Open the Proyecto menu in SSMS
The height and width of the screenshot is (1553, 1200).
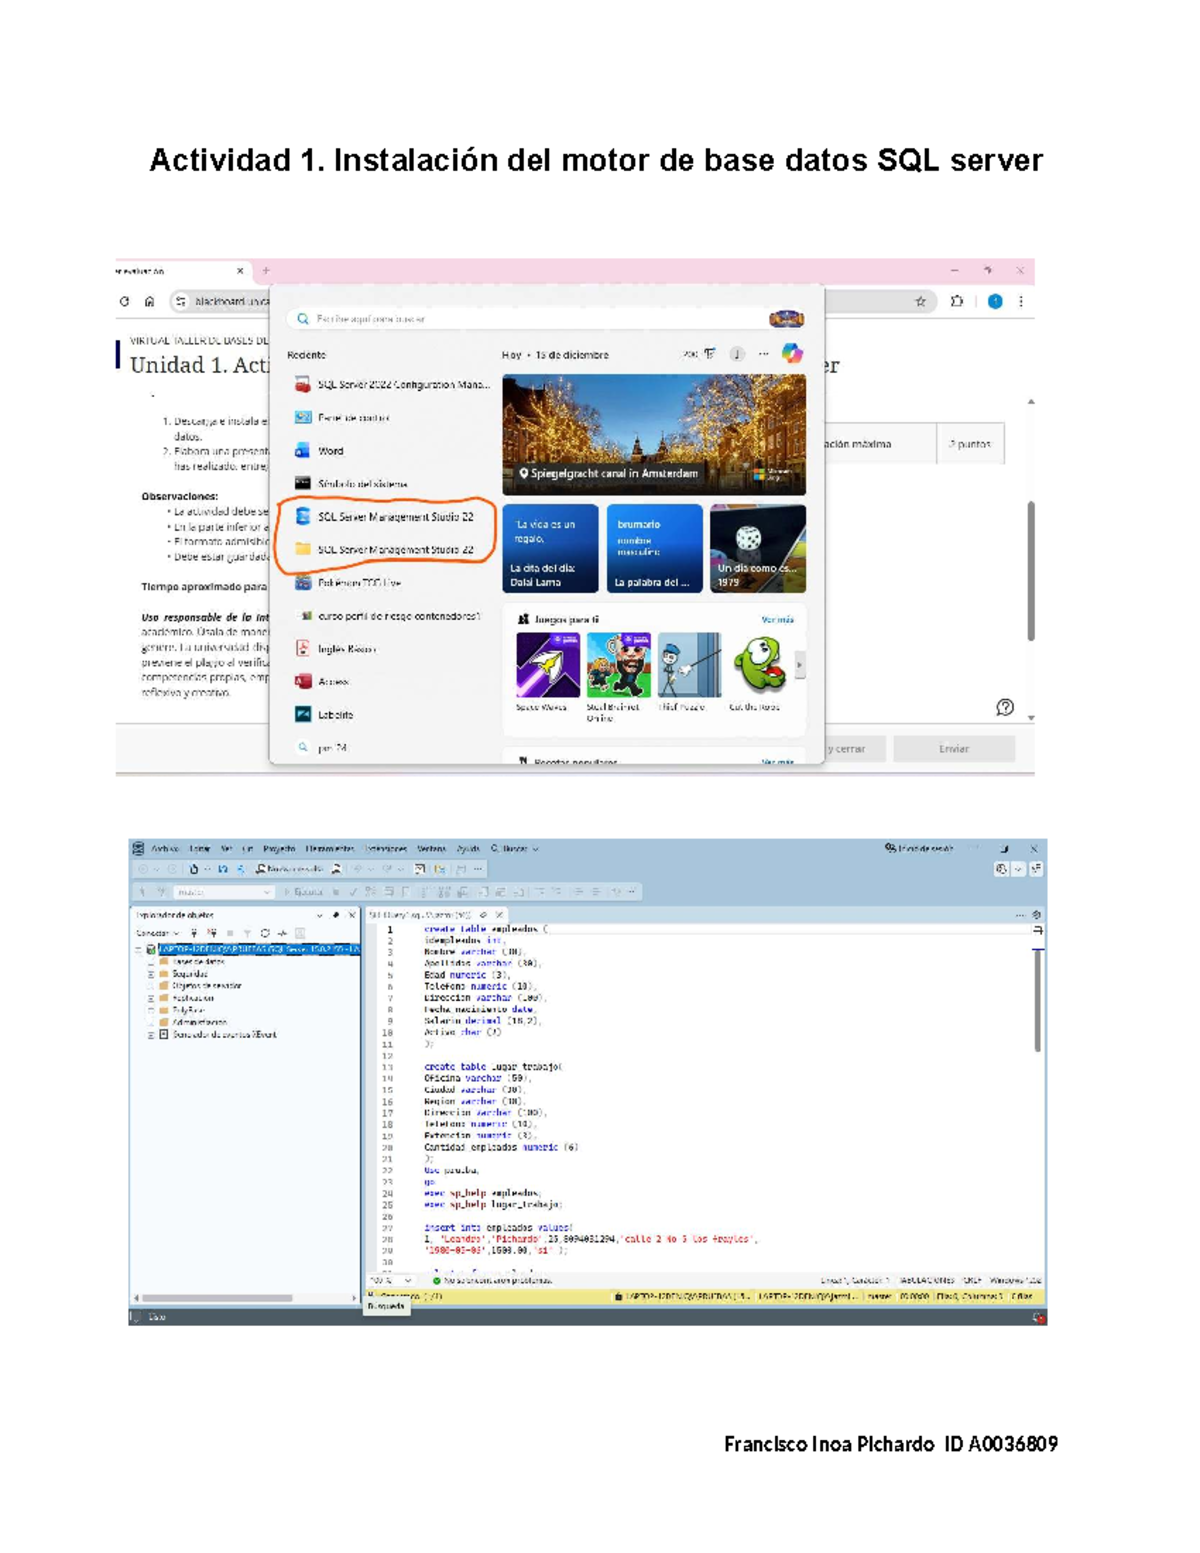[279, 849]
